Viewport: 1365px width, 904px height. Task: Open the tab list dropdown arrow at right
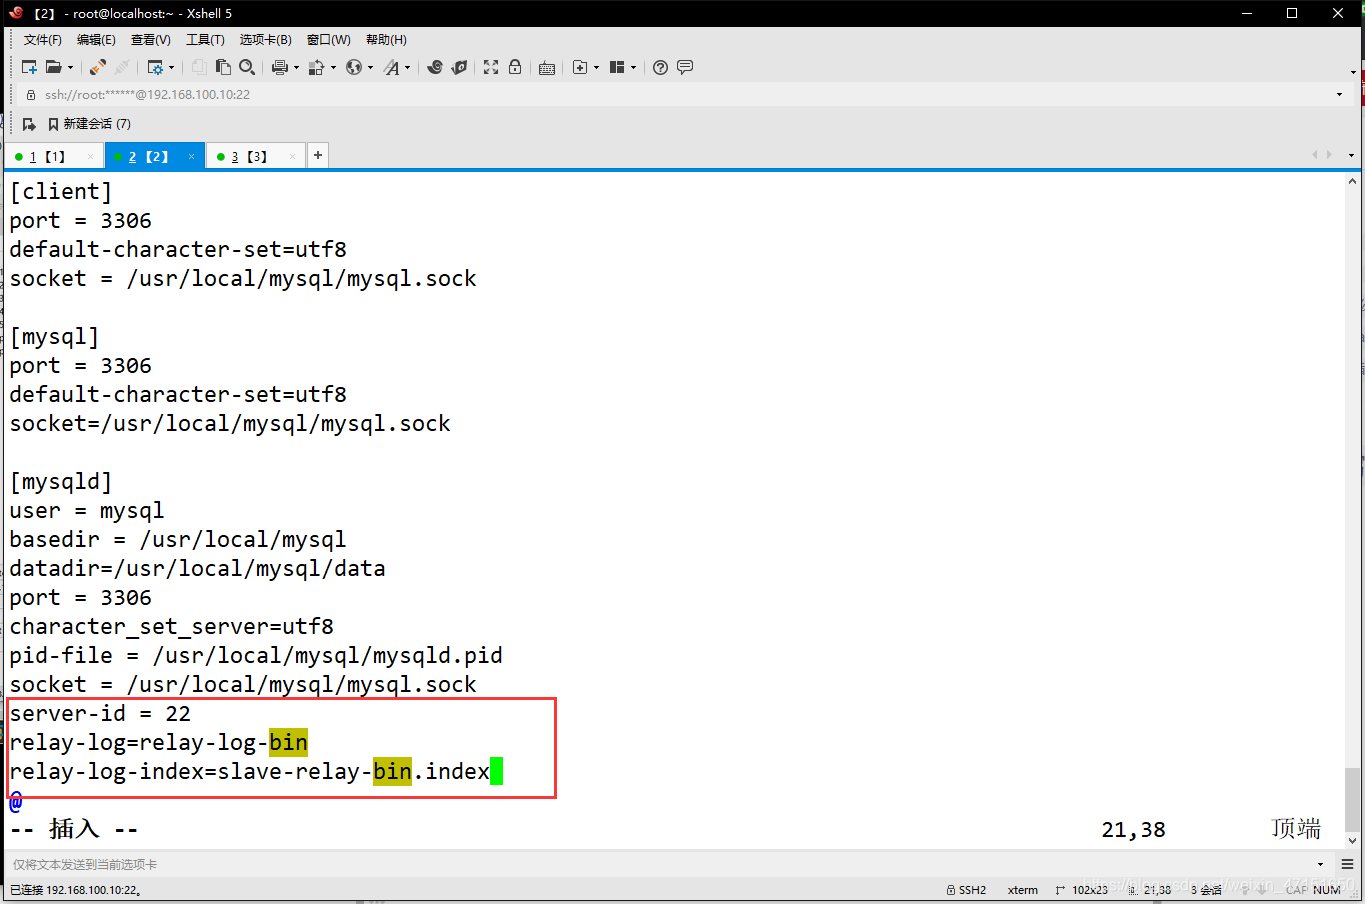point(1351,156)
